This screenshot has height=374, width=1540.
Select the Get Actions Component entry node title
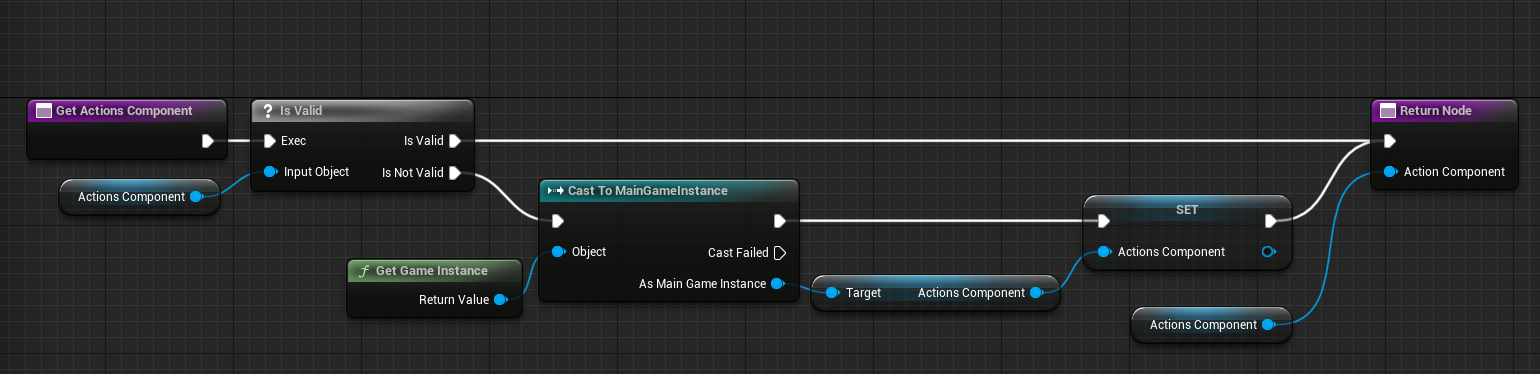[124, 111]
